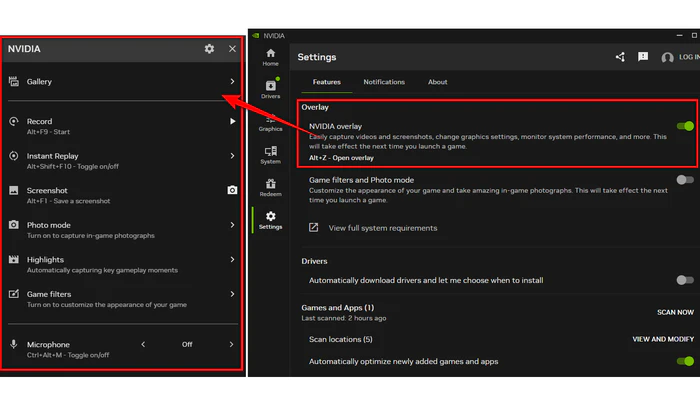The width and height of the screenshot is (700, 407).
Task: Click the Gallery icon in overlay
Action: pyautogui.click(x=14, y=81)
